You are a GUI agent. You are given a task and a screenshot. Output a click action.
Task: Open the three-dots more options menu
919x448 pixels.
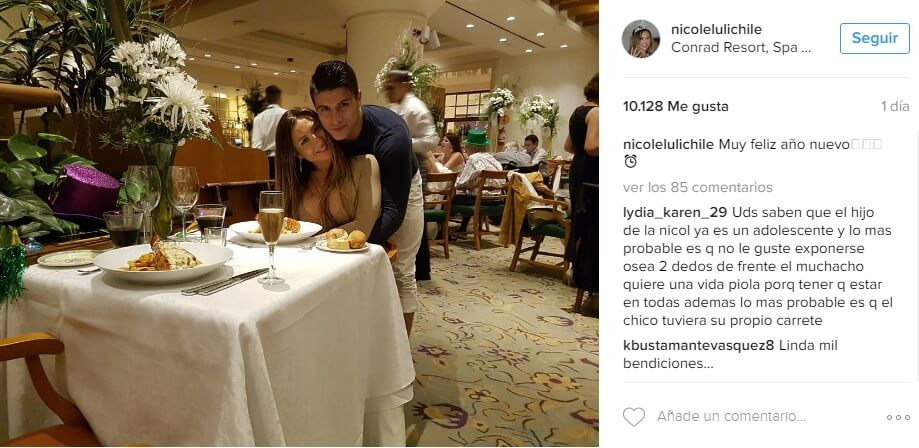click(898, 418)
